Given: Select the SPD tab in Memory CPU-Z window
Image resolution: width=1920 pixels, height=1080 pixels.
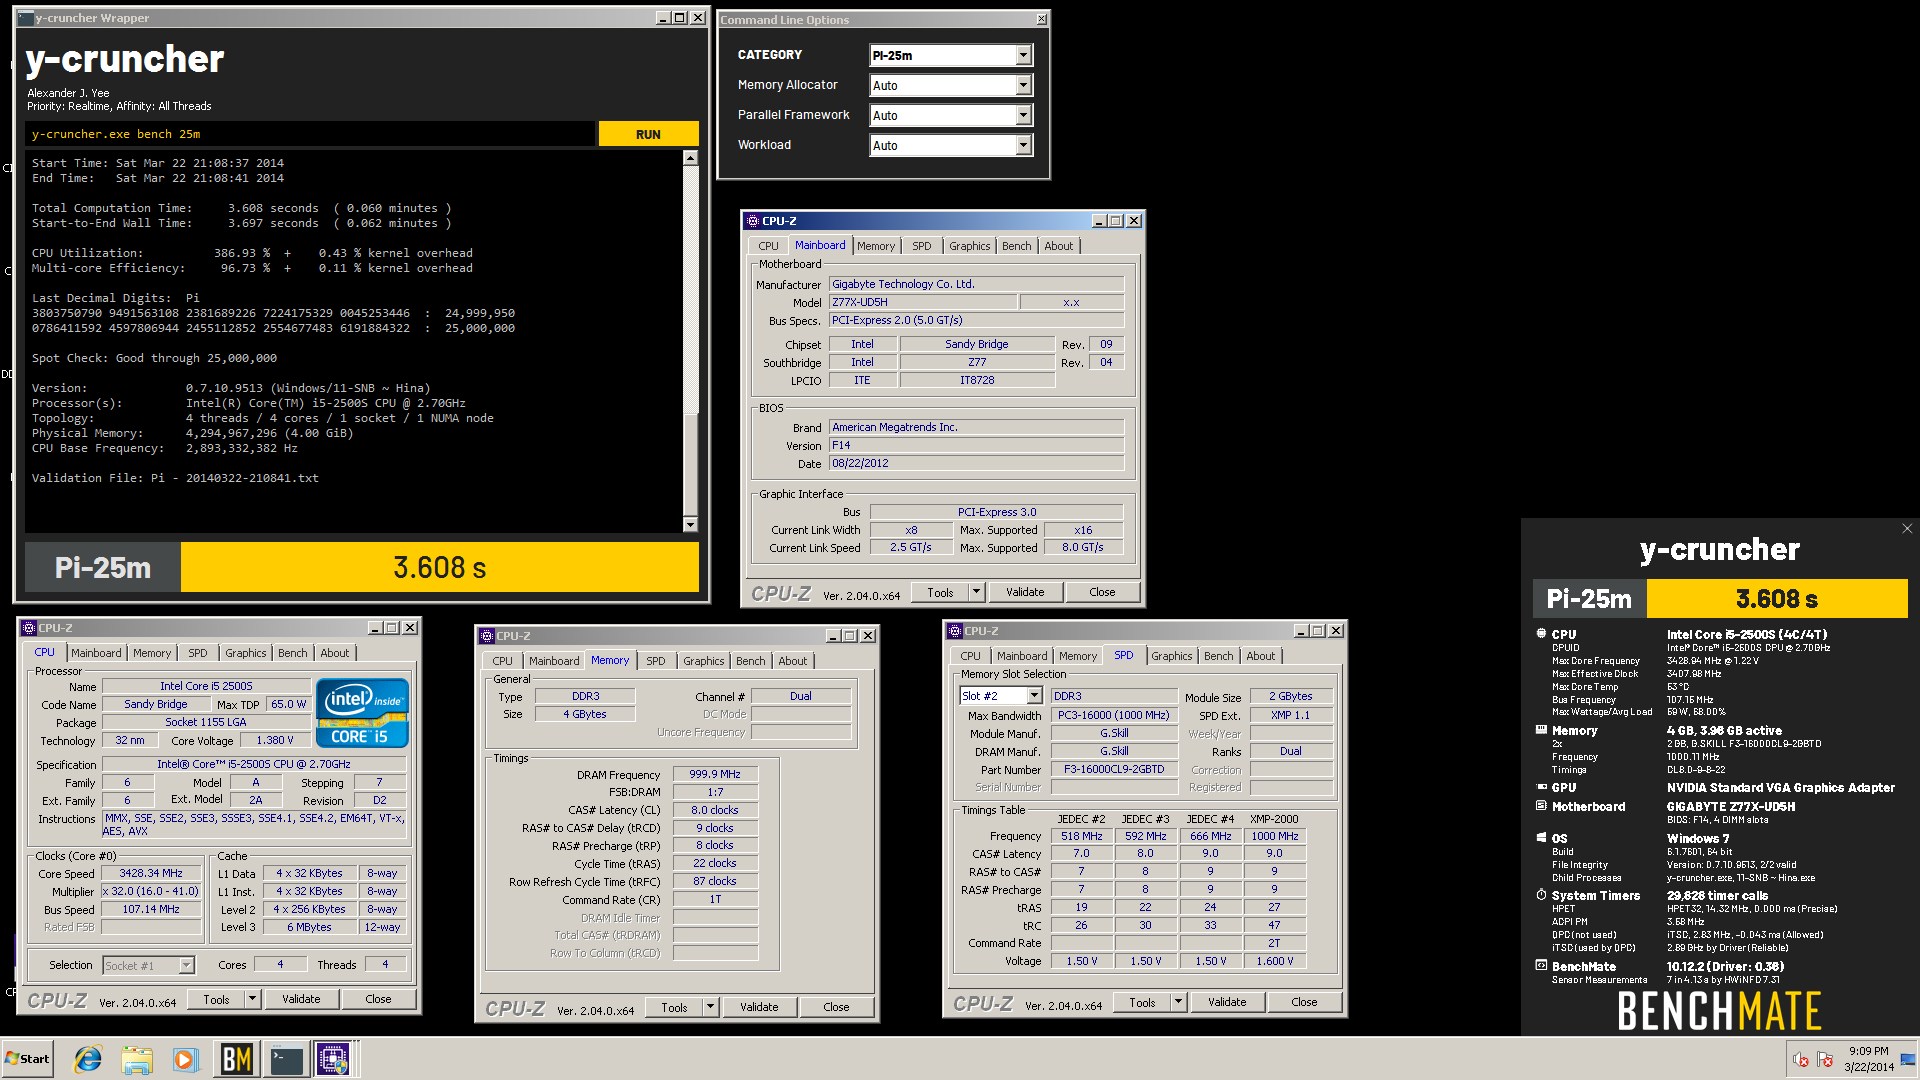Looking at the screenshot, I should tap(655, 661).
